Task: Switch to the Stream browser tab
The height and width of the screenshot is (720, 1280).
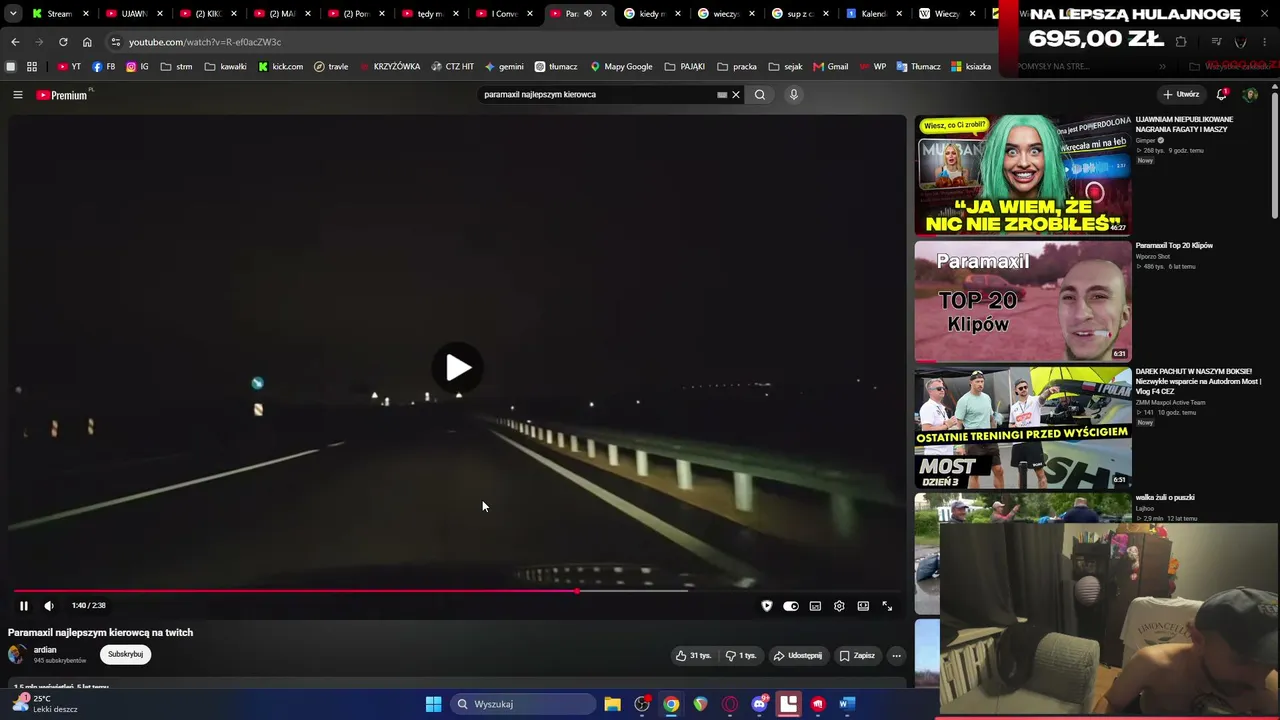Action: (x=60, y=14)
